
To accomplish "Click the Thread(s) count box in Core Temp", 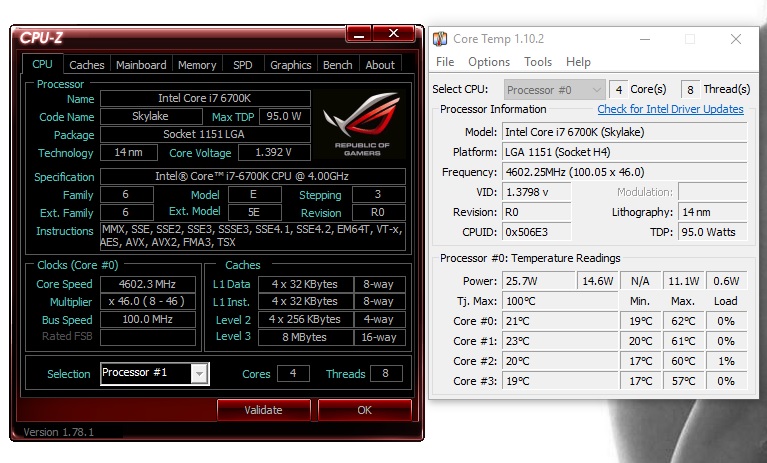I will tap(690, 89).
